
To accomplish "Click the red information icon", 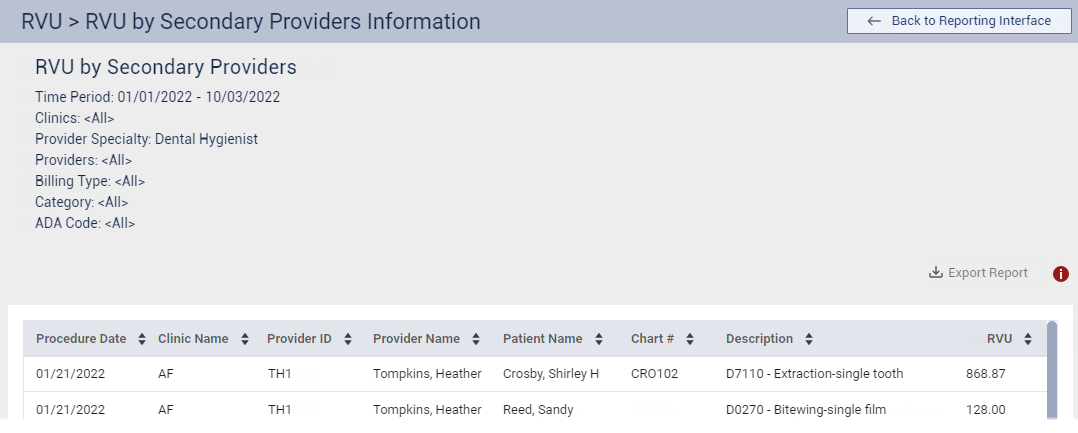I will (1061, 274).
